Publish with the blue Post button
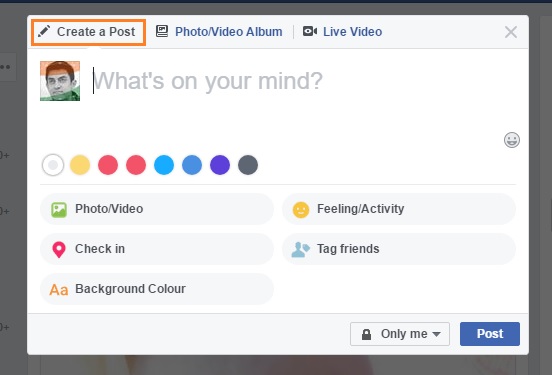The image size is (552, 375). click(490, 334)
